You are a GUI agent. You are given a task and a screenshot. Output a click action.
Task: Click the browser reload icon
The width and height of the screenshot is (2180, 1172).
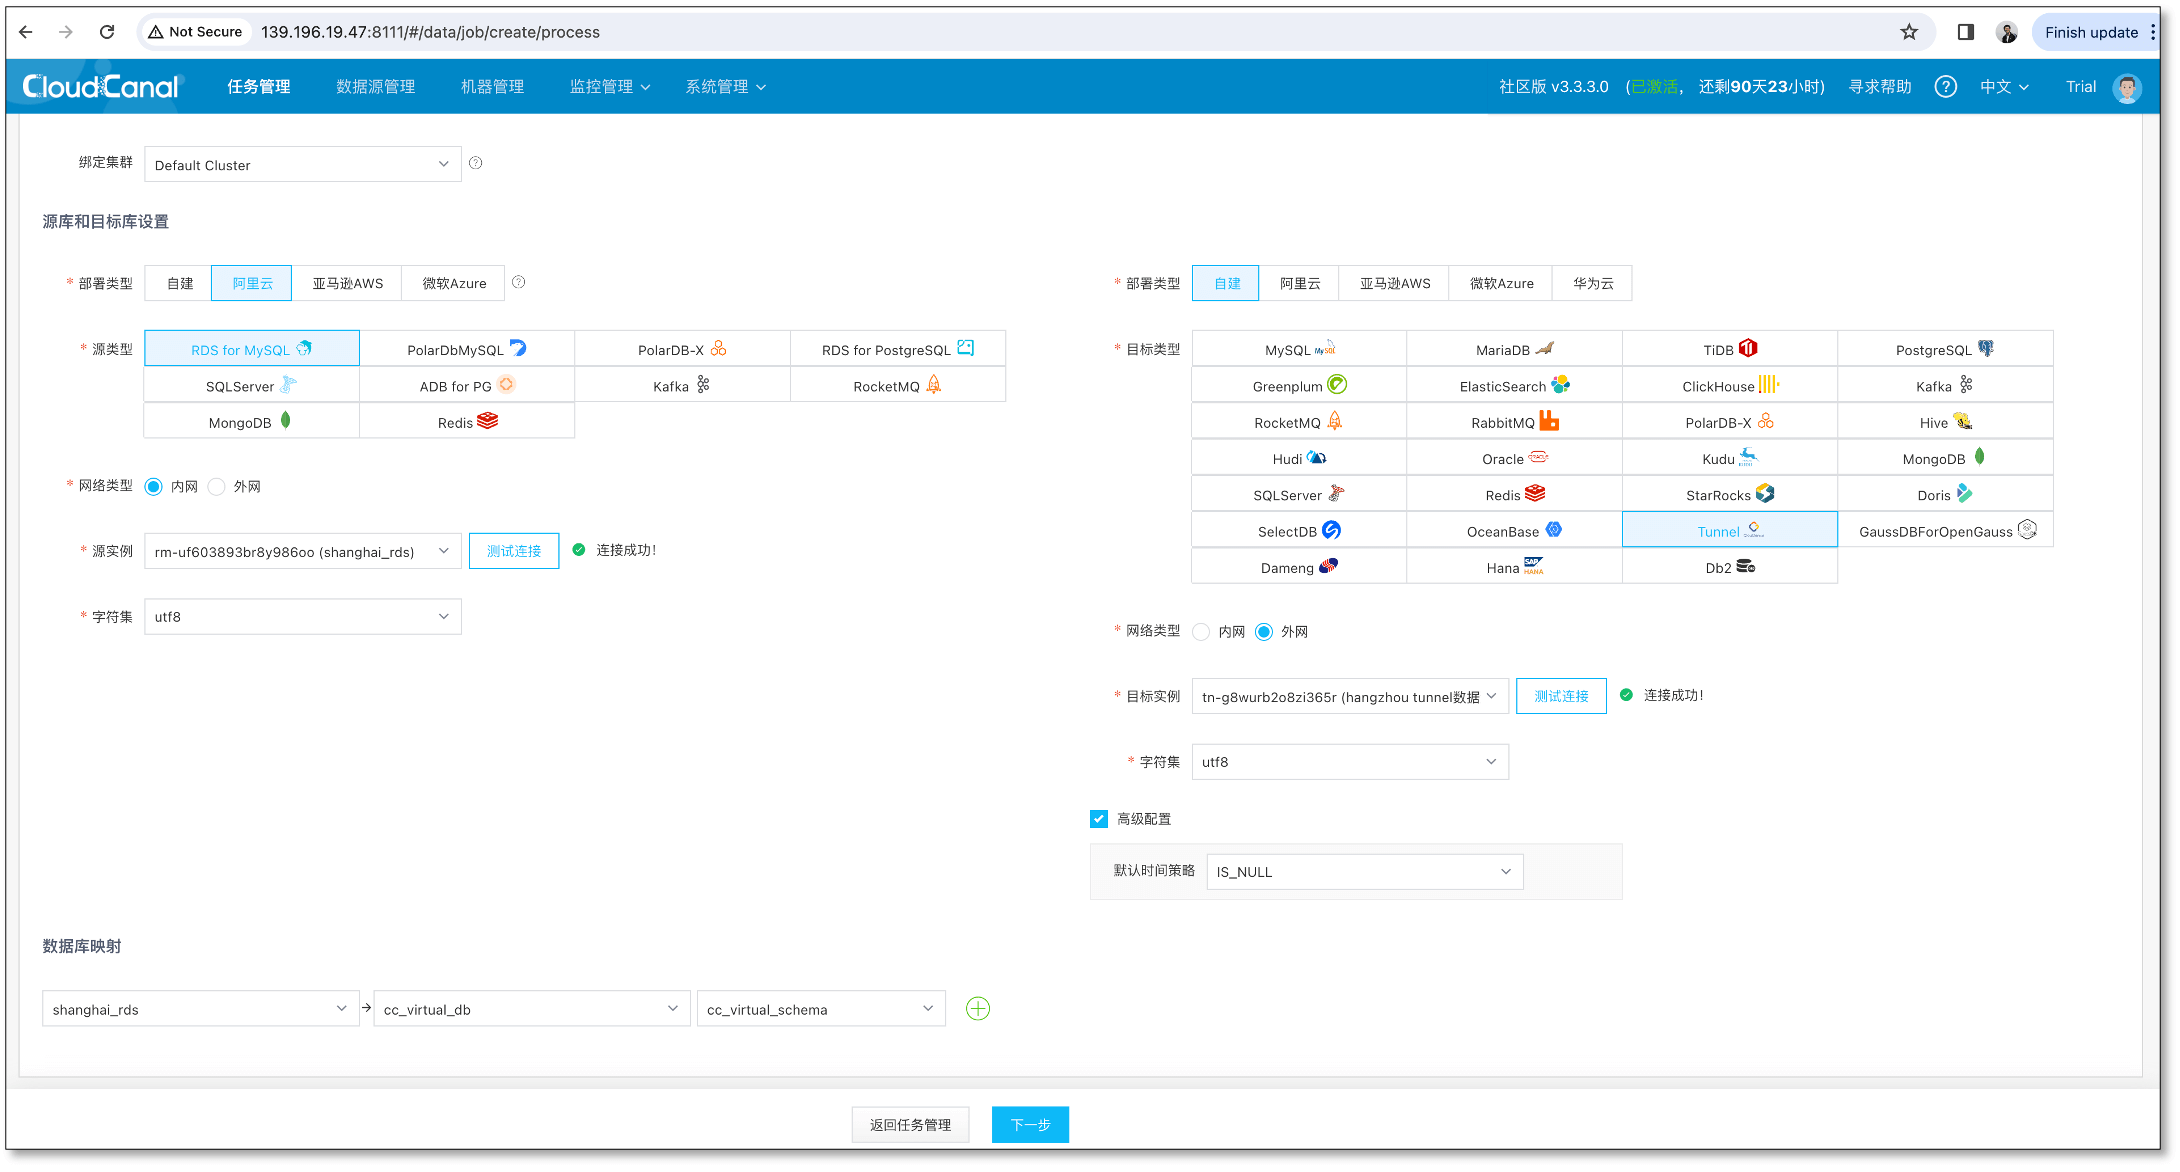(x=107, y=32)
